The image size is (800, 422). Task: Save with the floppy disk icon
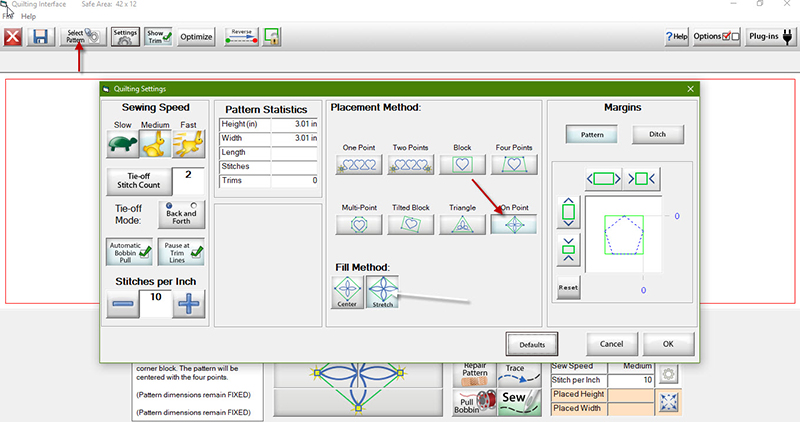pos(40,37)
